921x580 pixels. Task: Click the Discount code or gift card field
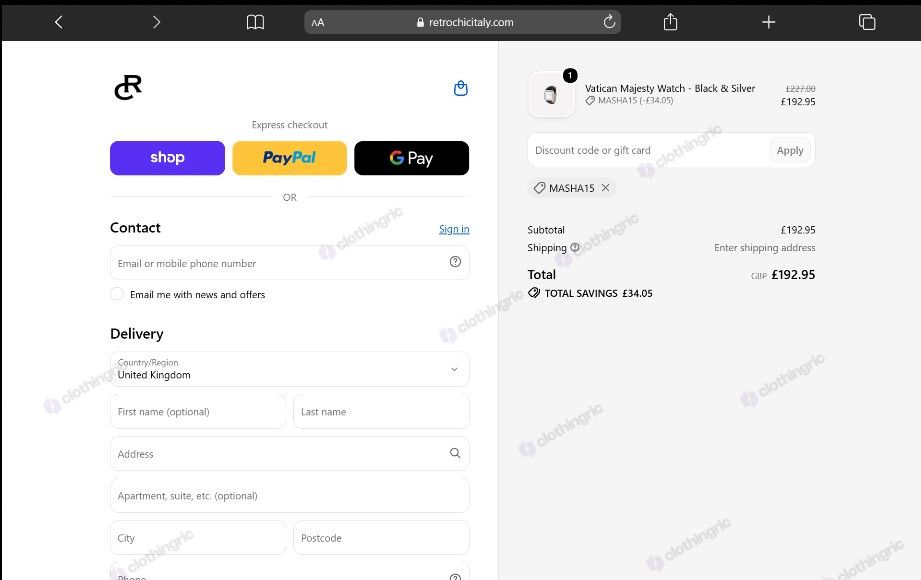coord(648,150)
